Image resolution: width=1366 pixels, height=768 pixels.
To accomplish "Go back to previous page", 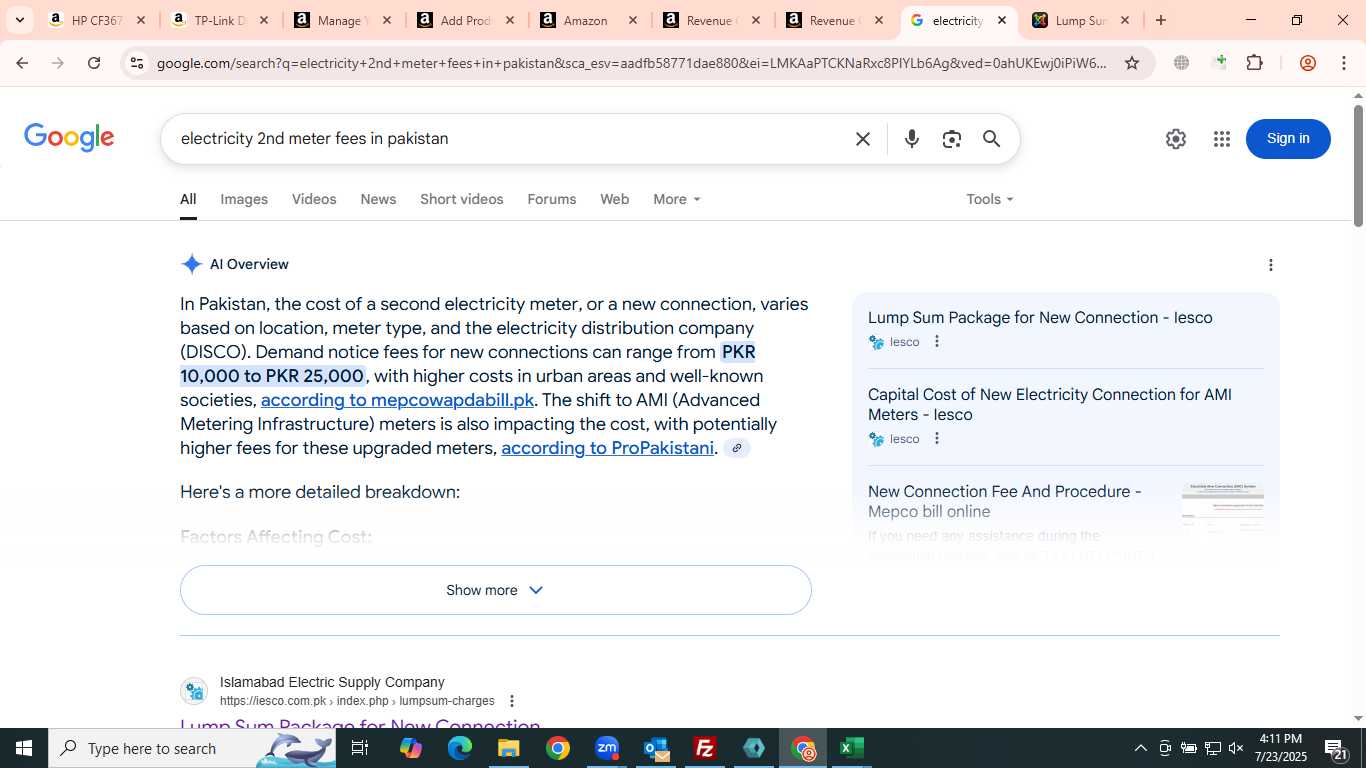I will click(22, 63).
